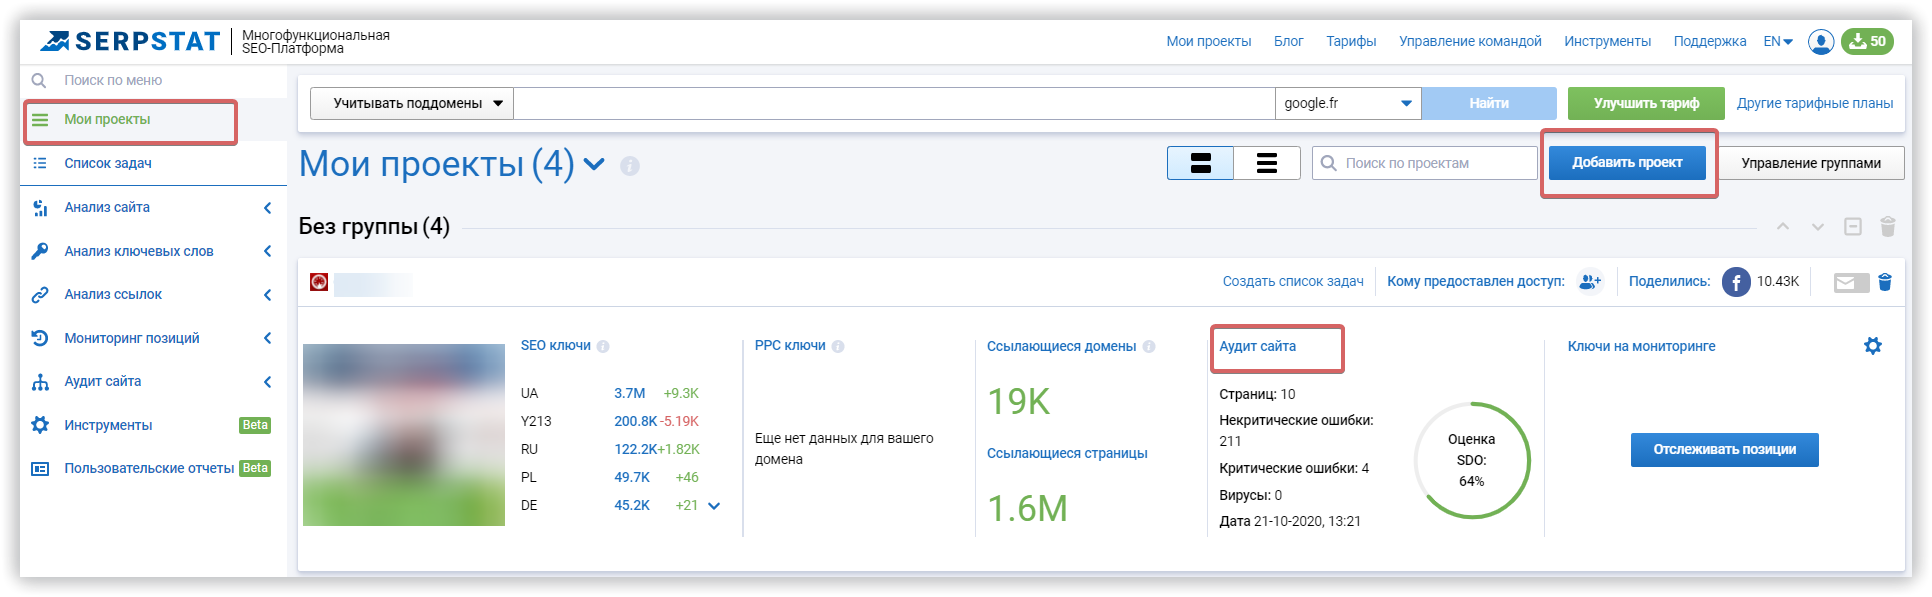Click the task list icon in sidebar
Viewport: 1932px width, 597px height.
(40, 163)
